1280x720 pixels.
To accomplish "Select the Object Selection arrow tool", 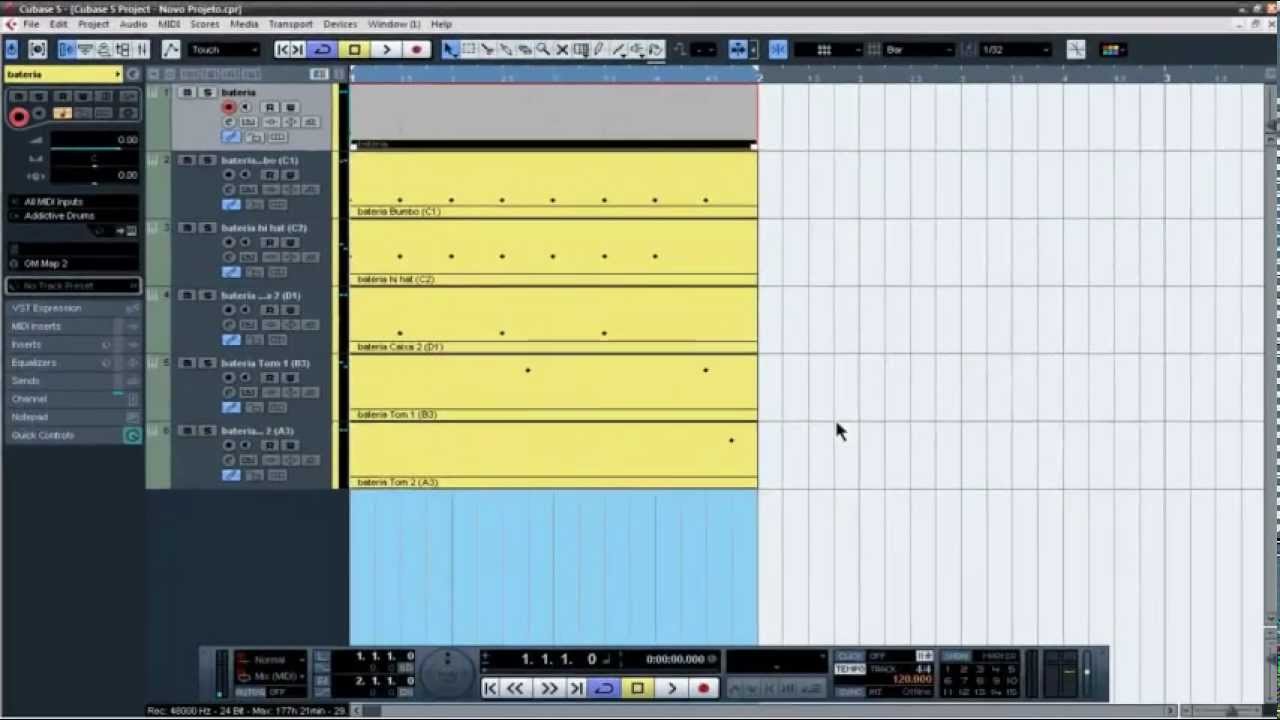I will pyautogui.click(x=450, y=49).
